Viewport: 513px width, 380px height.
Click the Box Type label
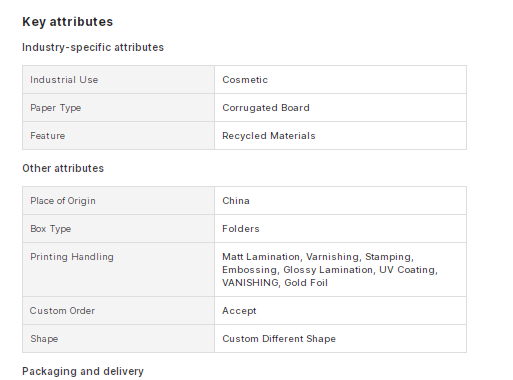[51, 229]
